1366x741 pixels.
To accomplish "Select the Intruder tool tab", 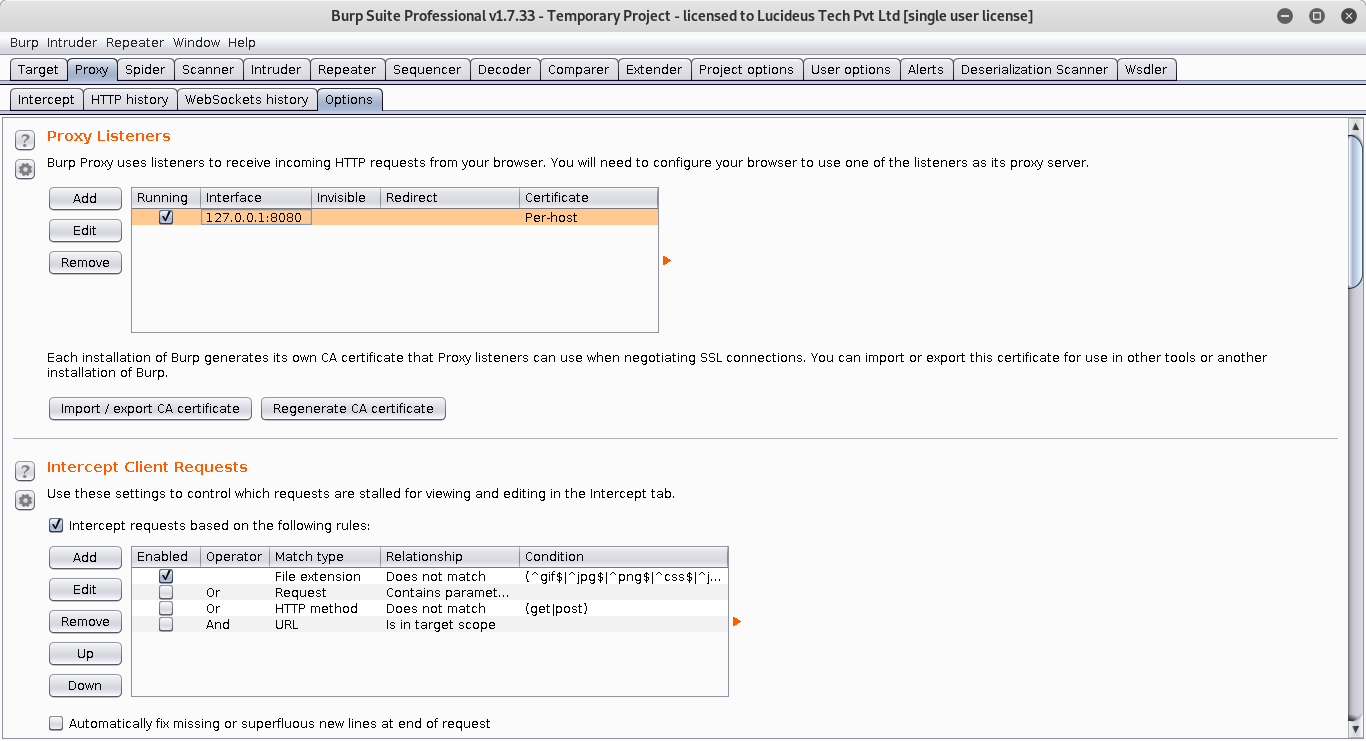I will (x=276, y=70).
